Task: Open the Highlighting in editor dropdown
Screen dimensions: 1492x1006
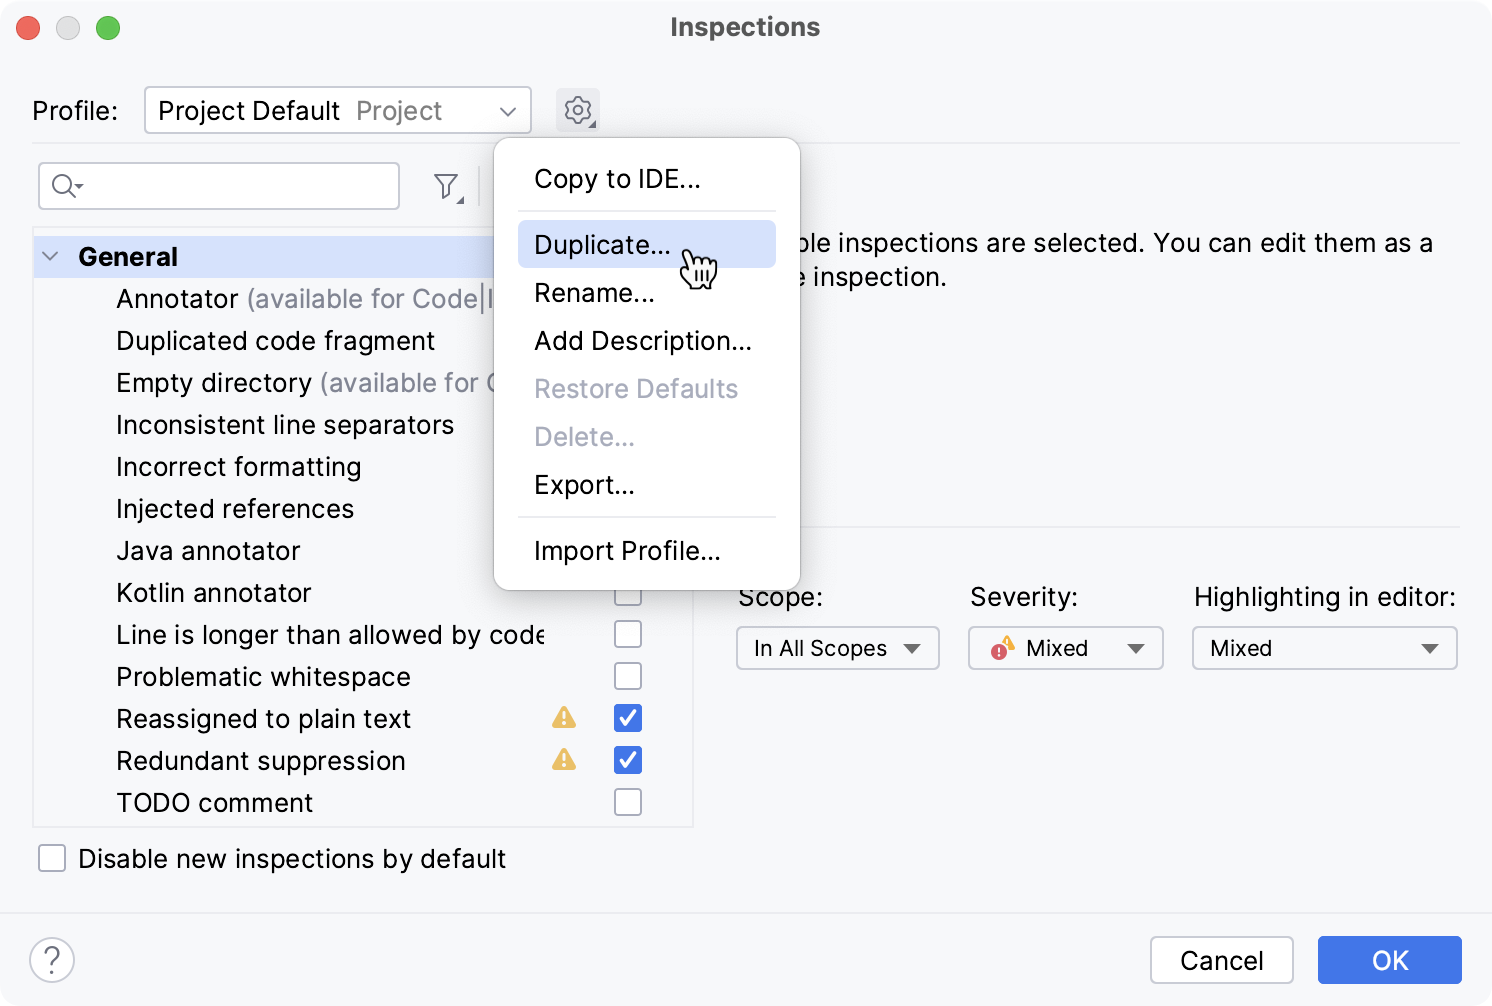Action: pyautogui.click(x=1324, y=648)
